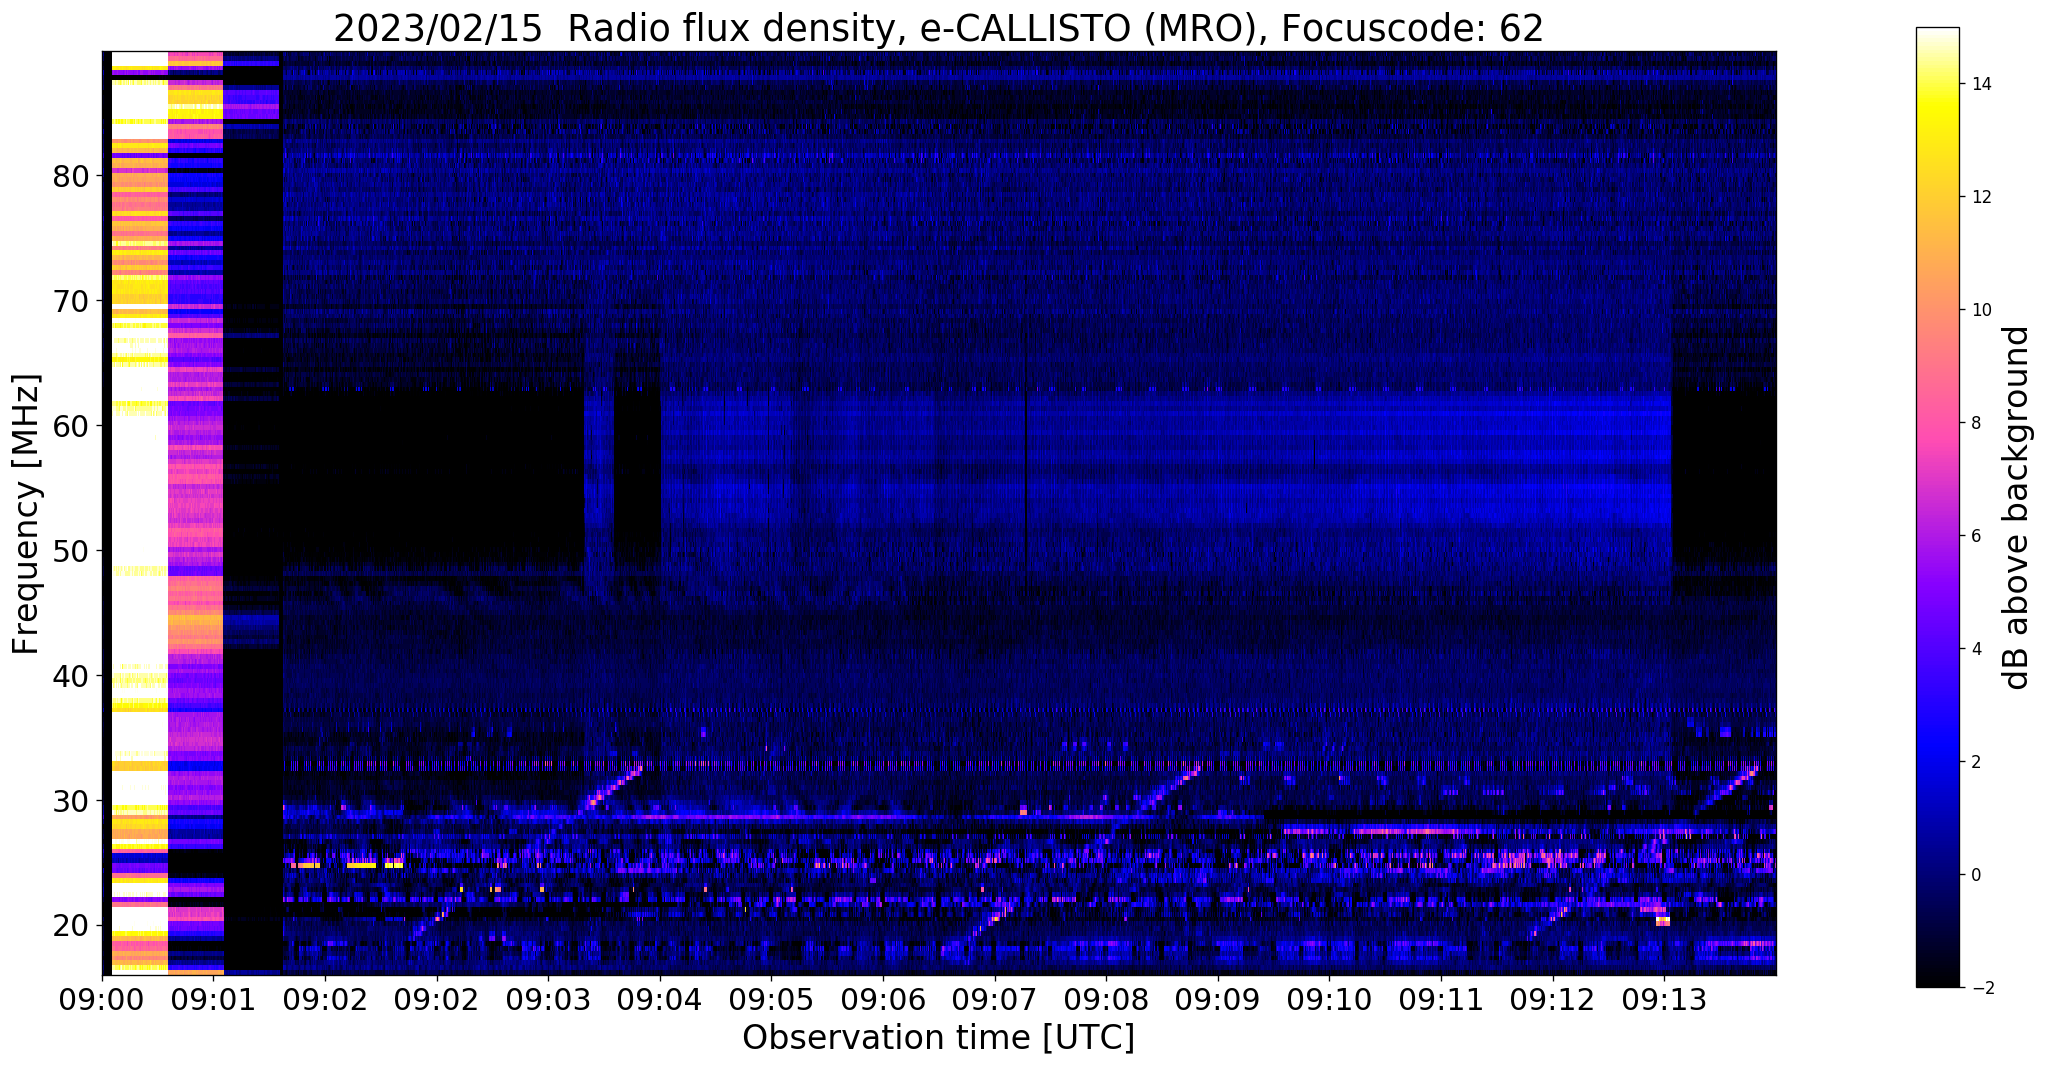Click the 09:08 time tick label
This screenshot has height=1067, width=2047.
pyautogui.click(x=1106, y=1000)
